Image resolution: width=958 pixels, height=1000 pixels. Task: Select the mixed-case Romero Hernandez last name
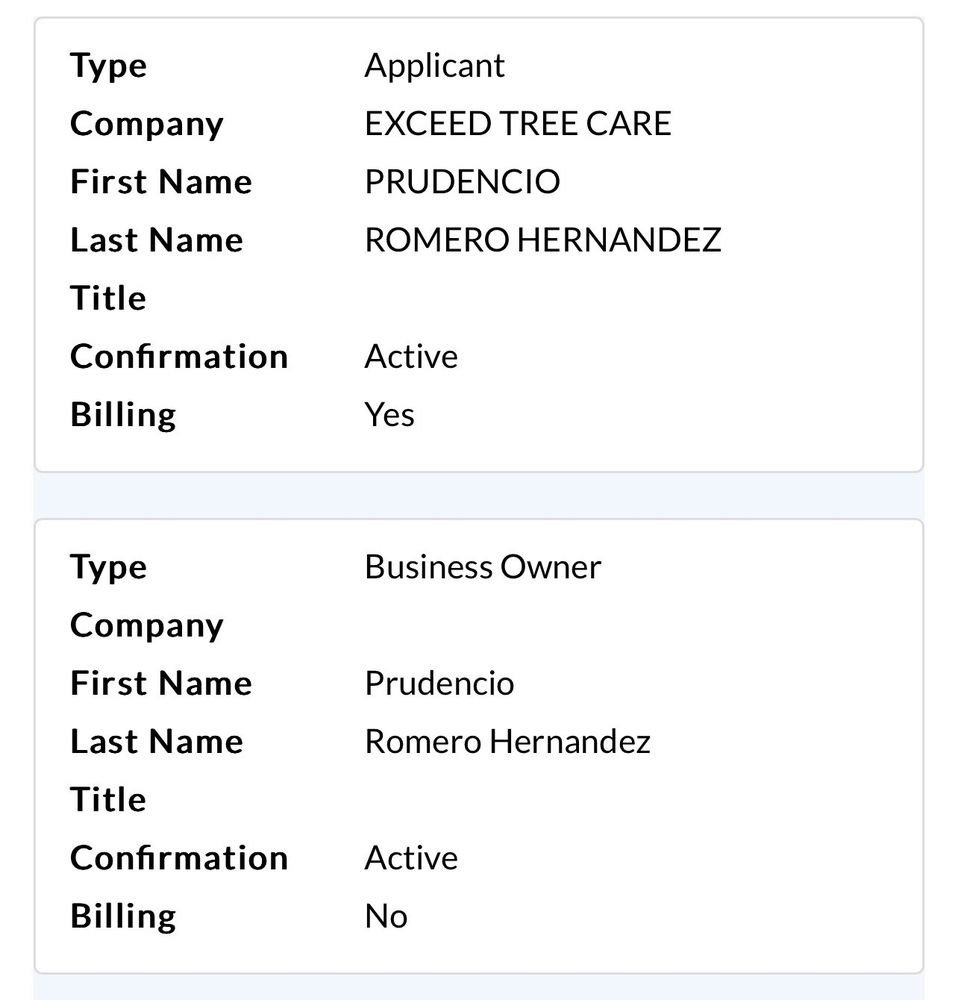click(507, 741)
